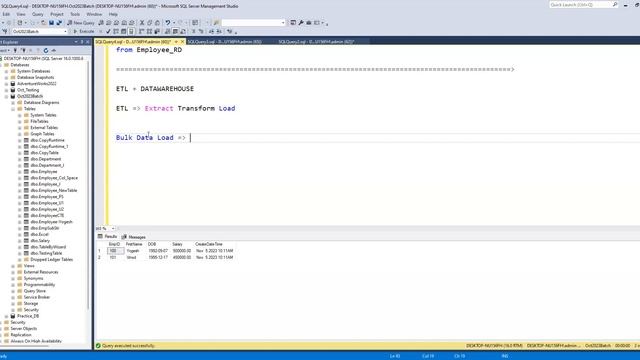This screenshot has height=360, width=640.
Task: Open the Undo history dropdown arrow
Action: [174, 23]
